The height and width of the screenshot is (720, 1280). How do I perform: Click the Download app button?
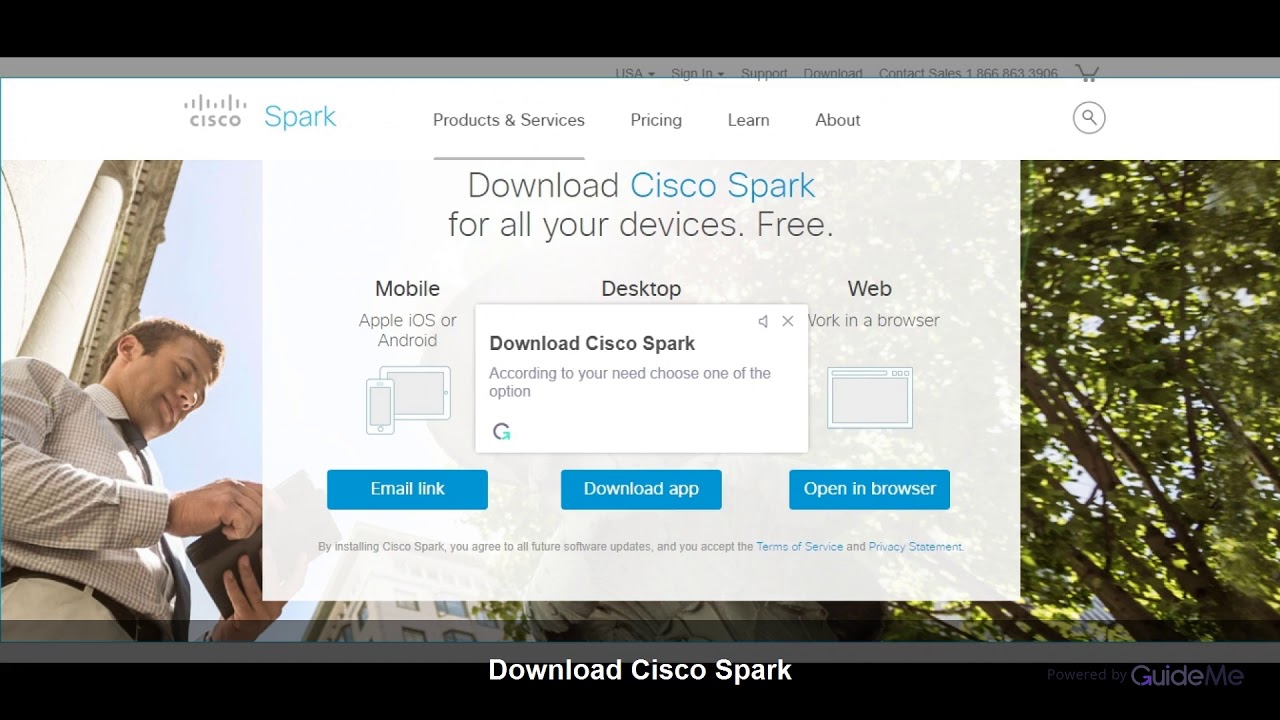tap(641, 489)
